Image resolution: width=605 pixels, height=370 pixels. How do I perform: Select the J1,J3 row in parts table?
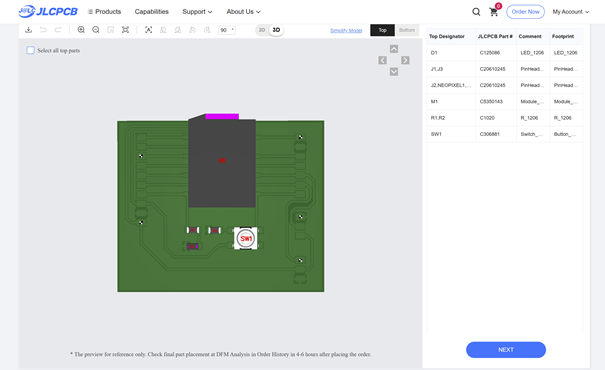pos(505,69)
